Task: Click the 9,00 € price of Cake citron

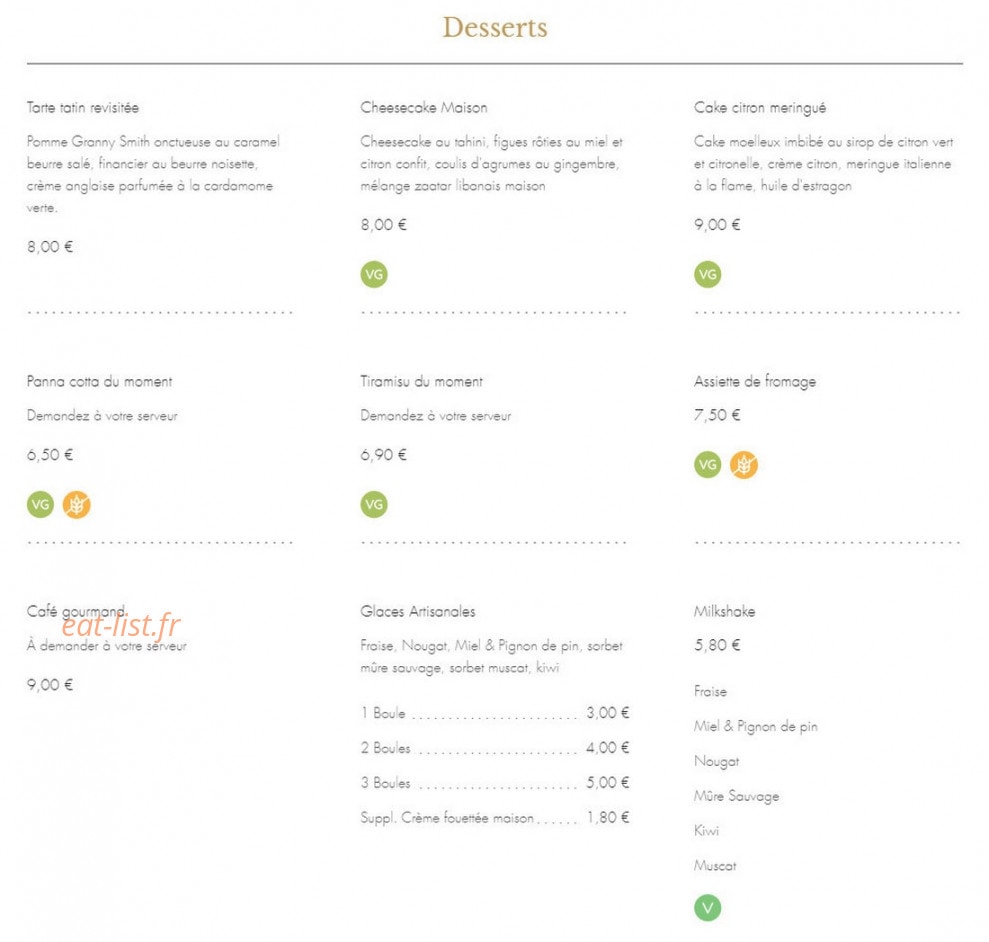Action: point(717,225)
